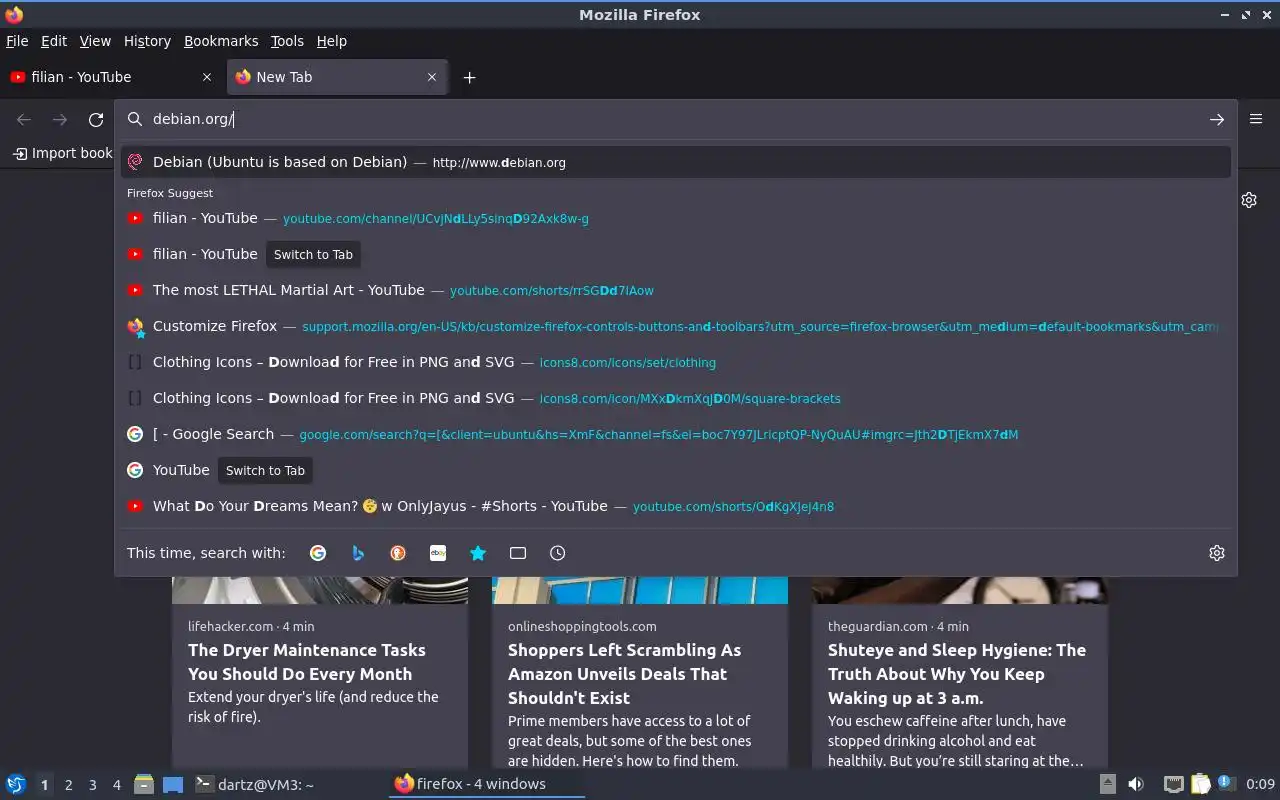Click lifehacker.com article thumbnail image
The image size is (1280, 800).
pyautogui.click(x=320, y=590)
